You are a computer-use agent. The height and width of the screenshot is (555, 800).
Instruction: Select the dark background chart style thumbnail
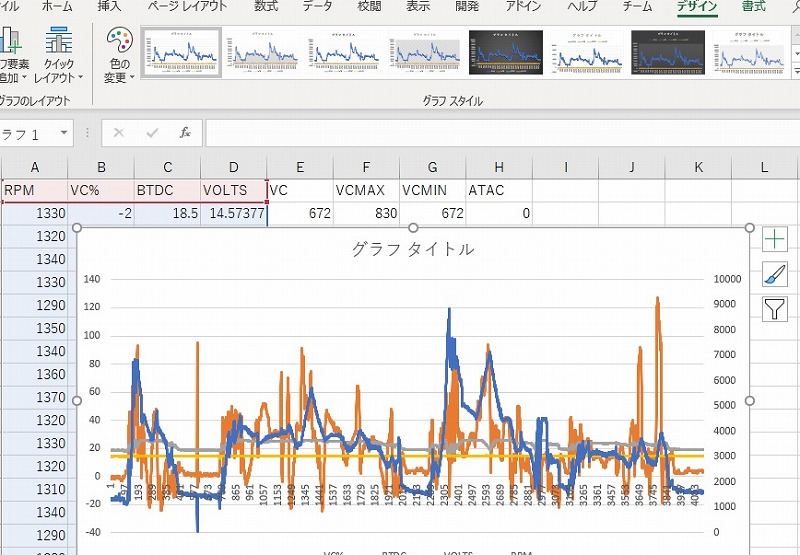pos(506,52)
